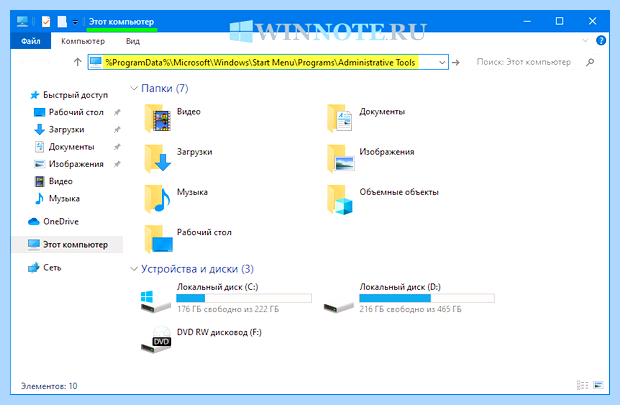Click the Go to arrow next to address bar
The width and height of the screenshot is (620, 405).
[456, 62]
